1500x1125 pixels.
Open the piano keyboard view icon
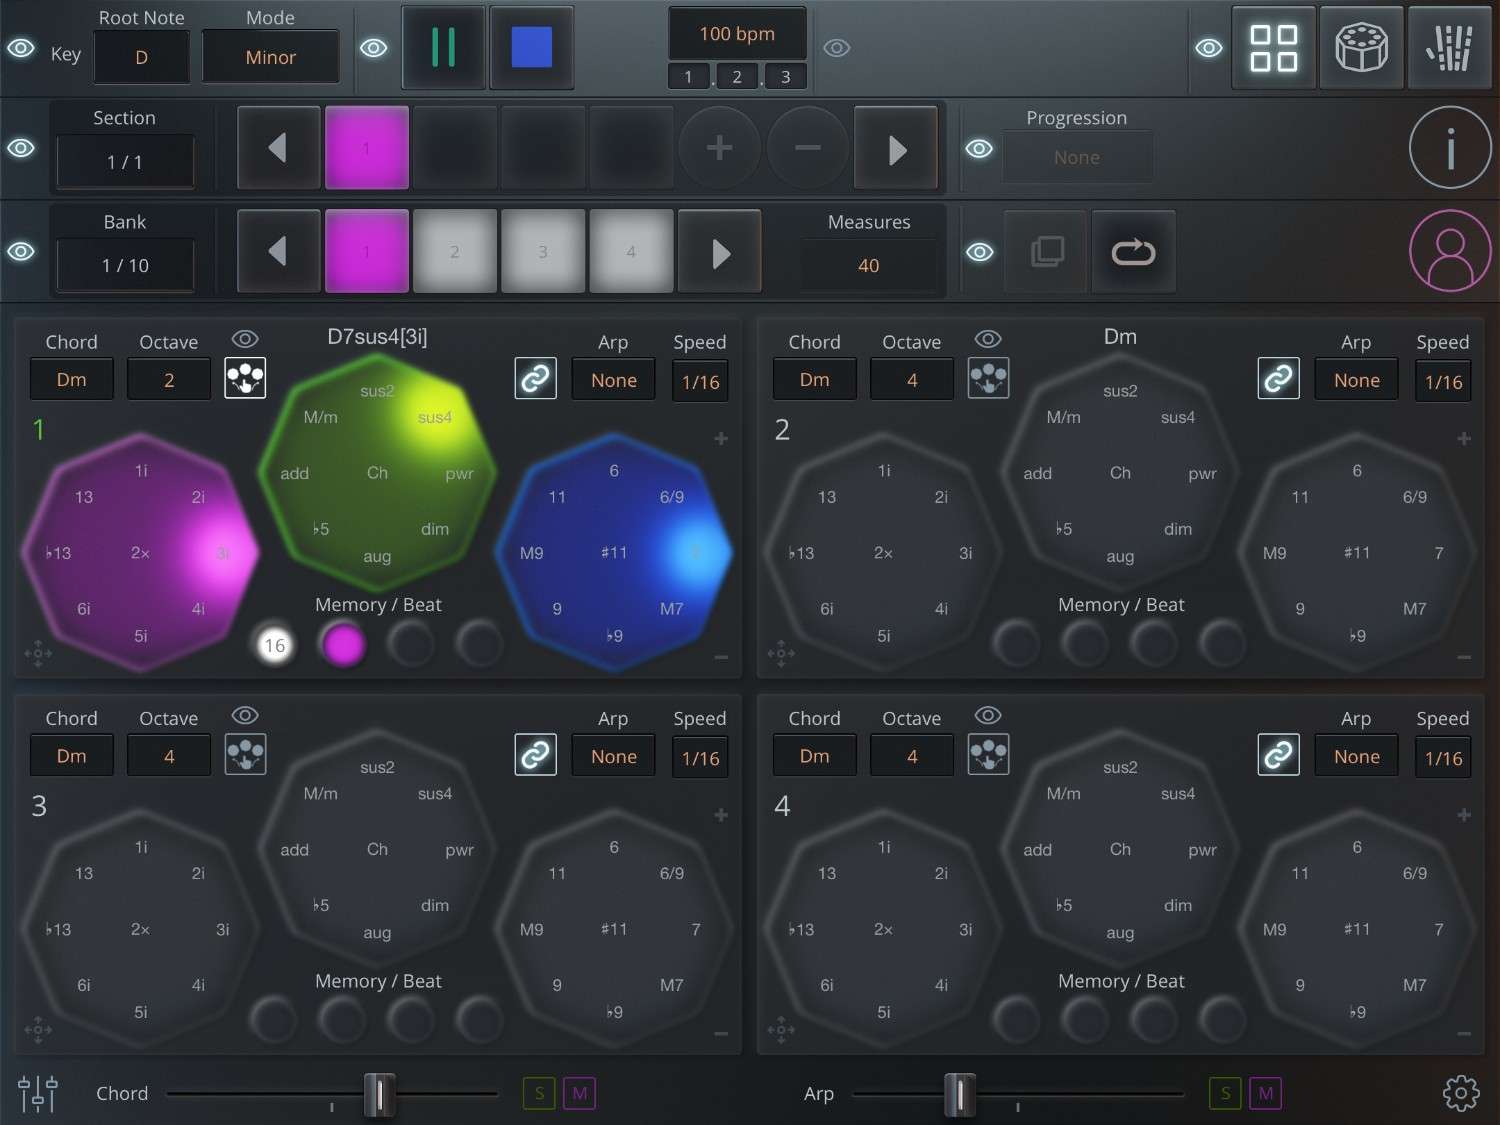(1449, 47)
